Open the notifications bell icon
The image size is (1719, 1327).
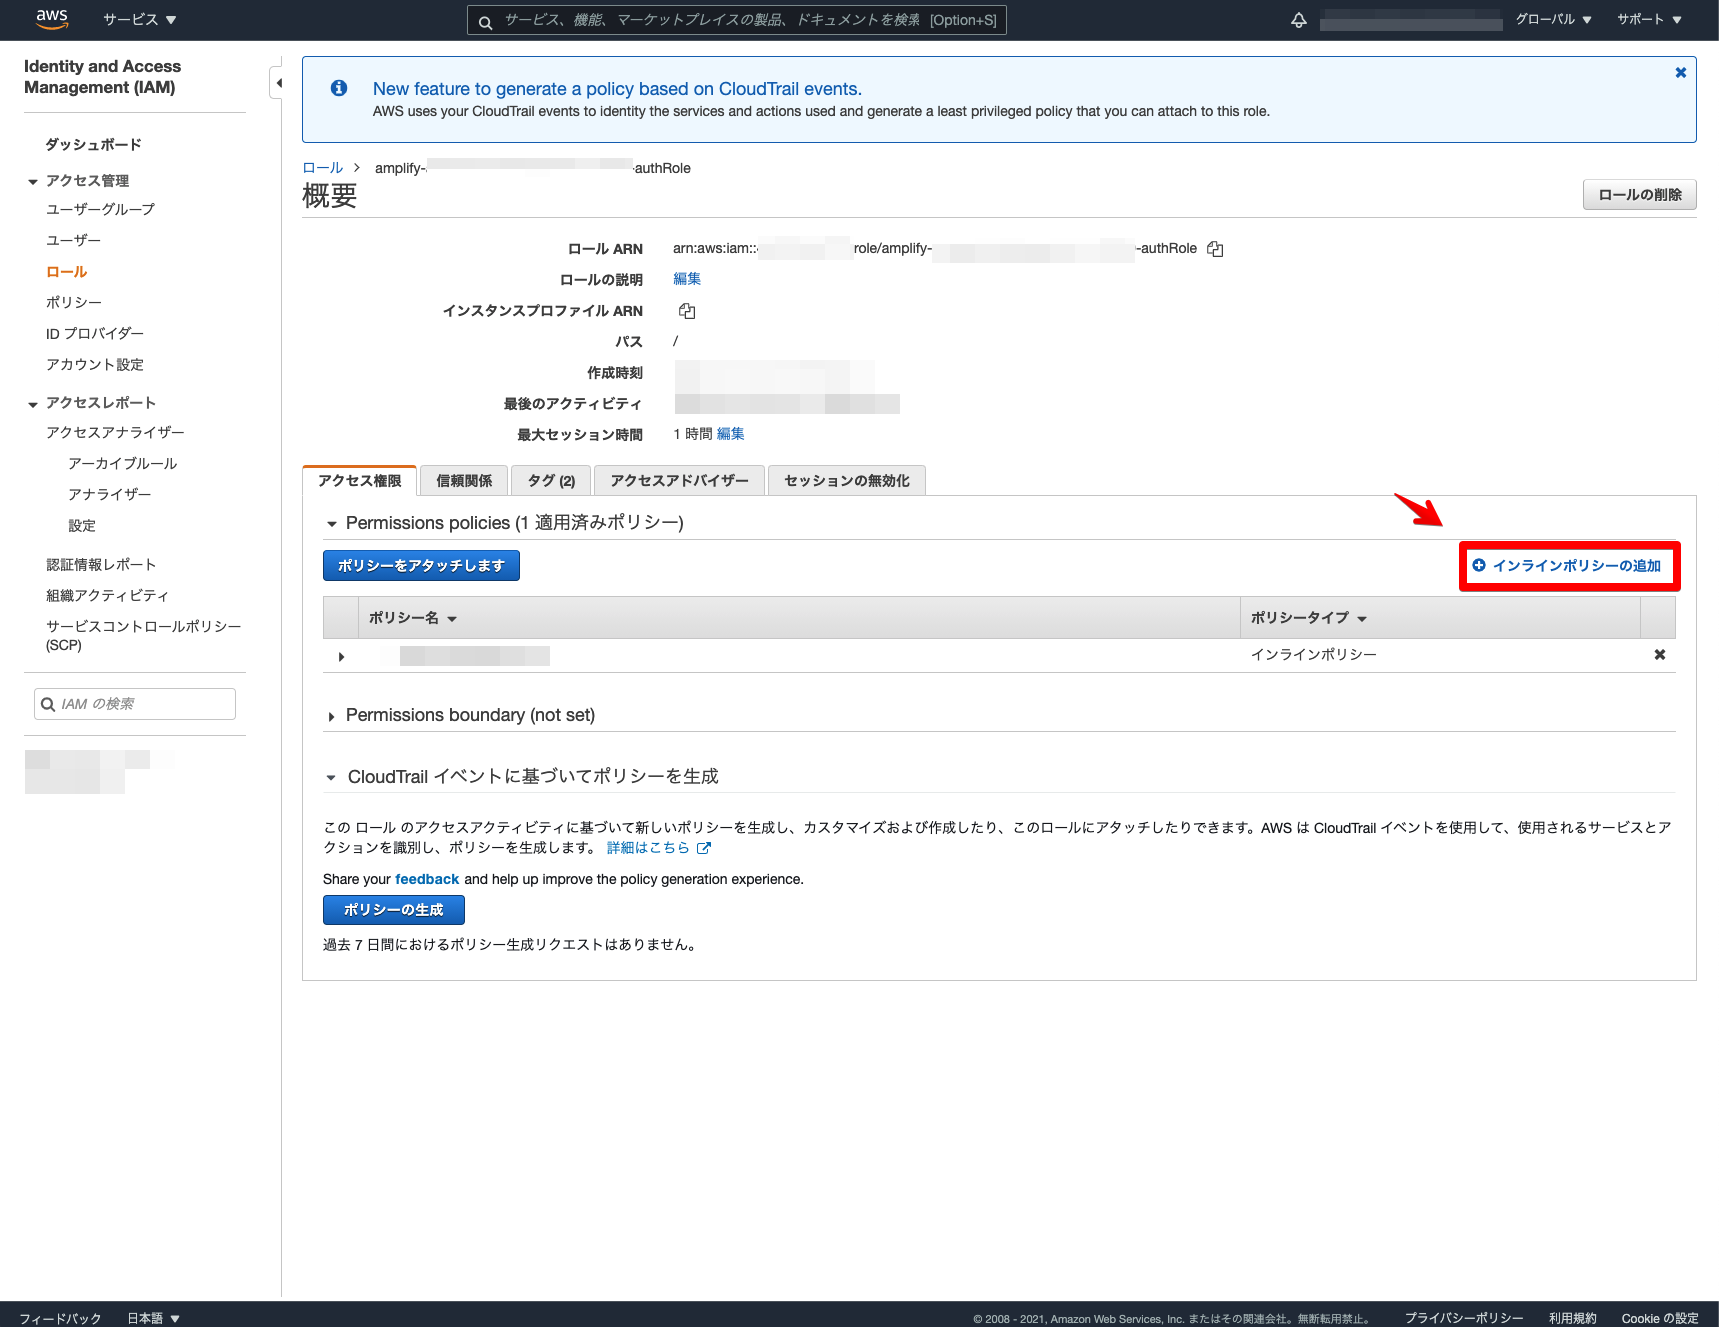pyautogui.click(x=1299, y=20)
